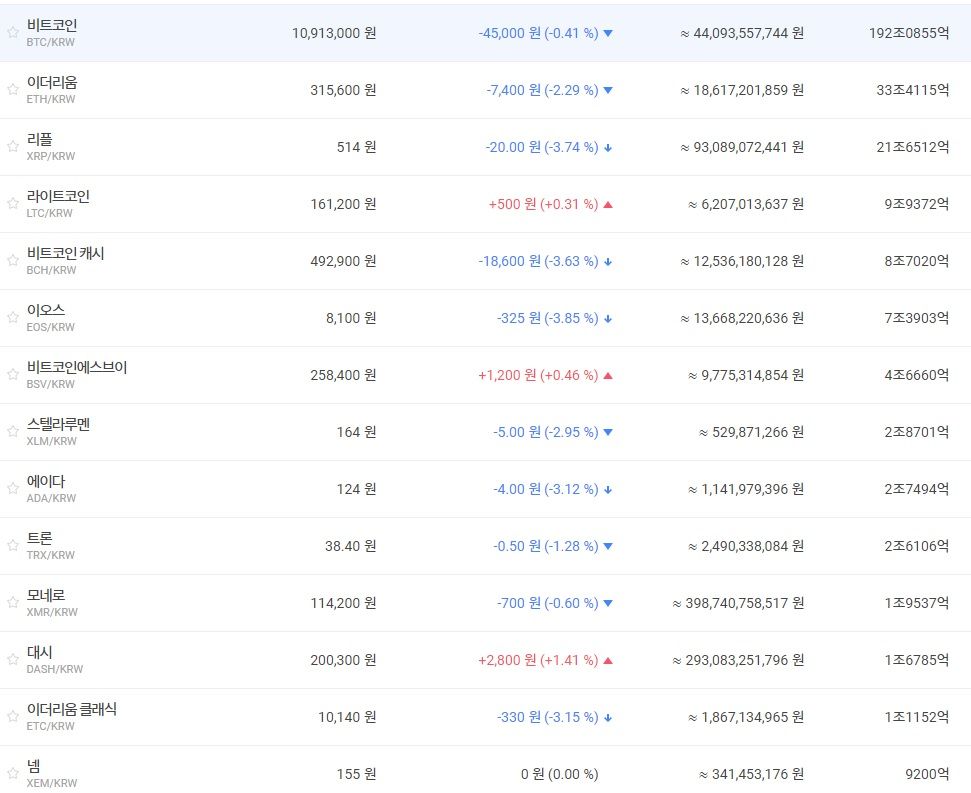Select change +1,200 원 (+0.46 %)
Viewport: 971px width, 793px height.
[538, 375]
